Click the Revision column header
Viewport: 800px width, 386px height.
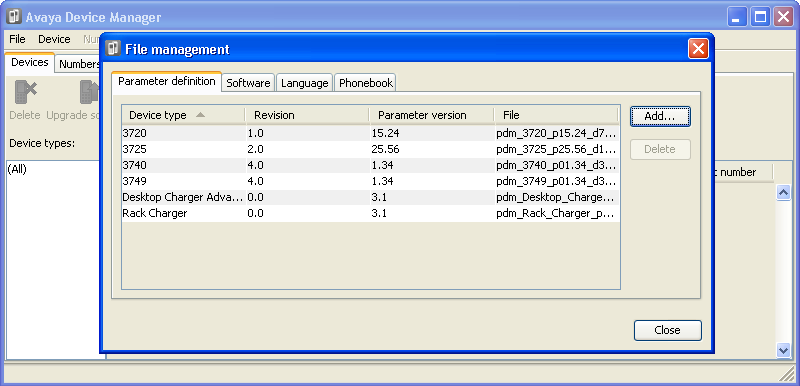click(x=307, y=115)
